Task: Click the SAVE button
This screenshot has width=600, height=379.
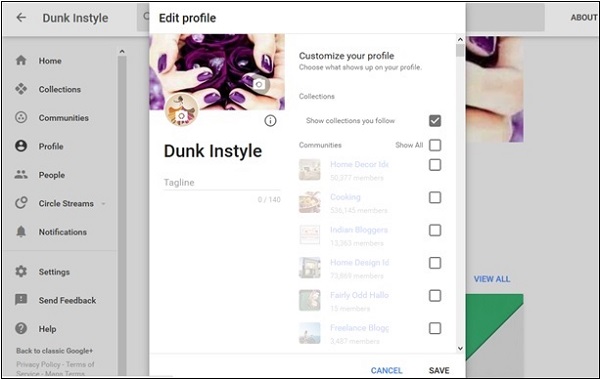Action: (x=439, y=370)
